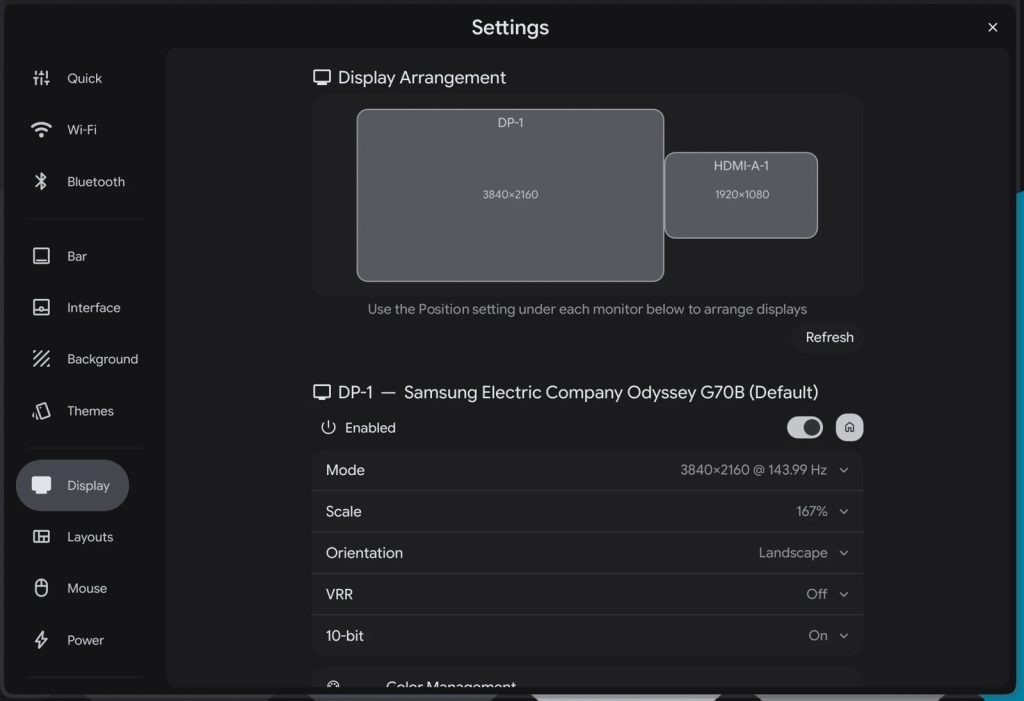1024x701 pixels.
Task: Close the Settings window
Action: tap(992, 27)
